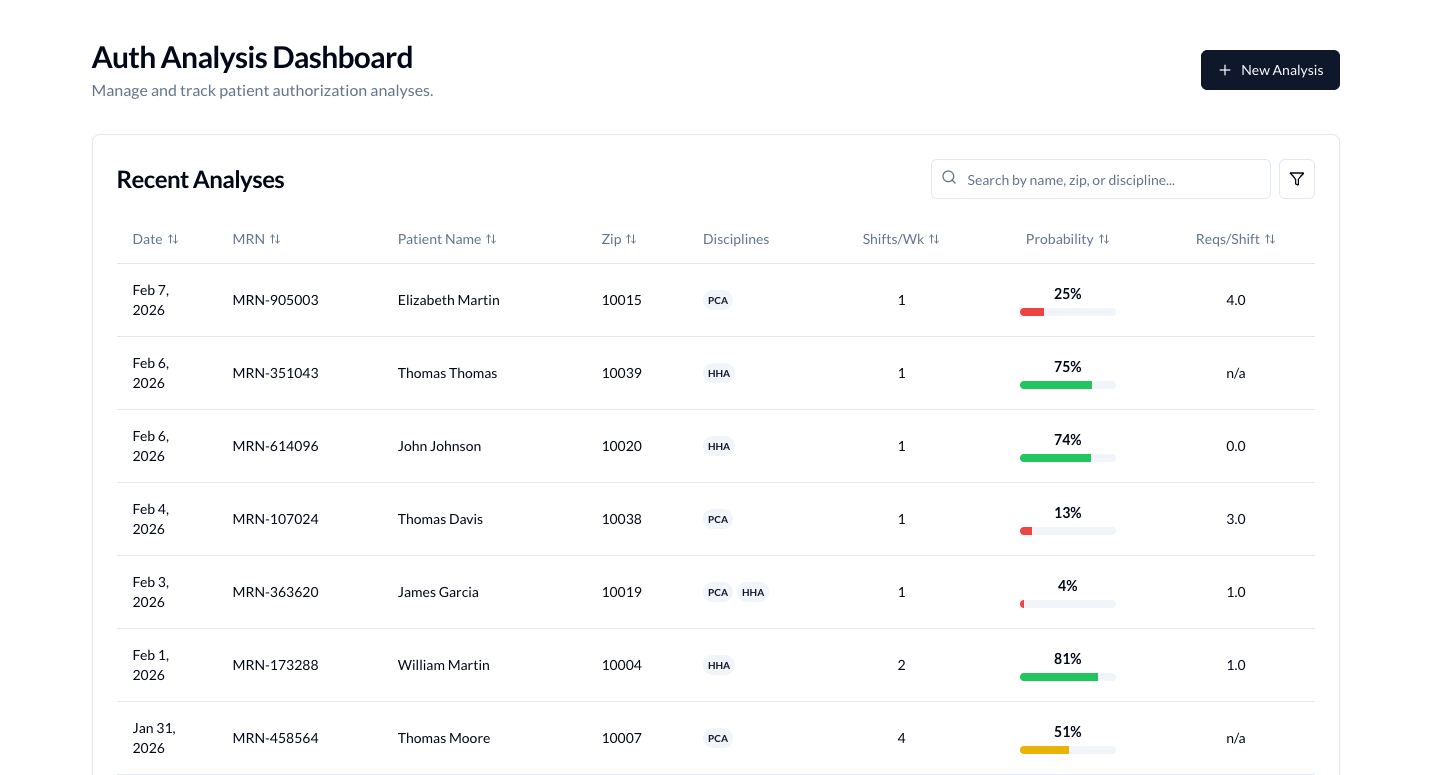
Task: Click PCA badge for Thomas Moore
Action: pos(717,738)
